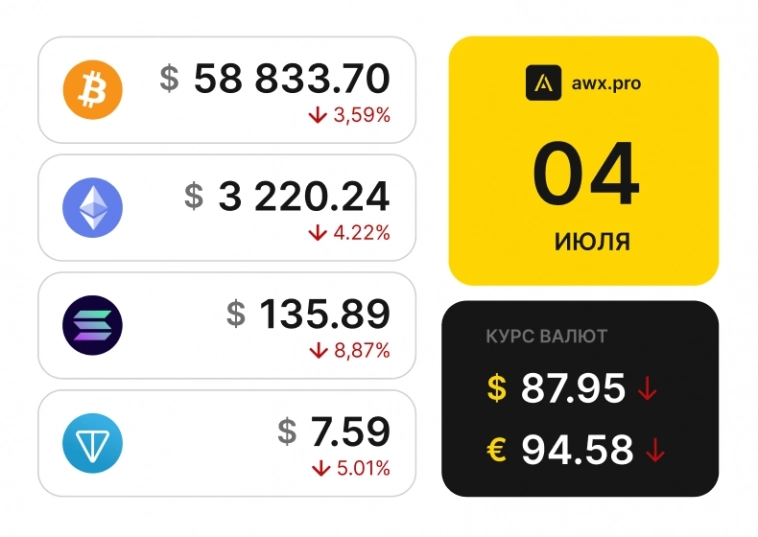Click the red arrow beside 3,59%

[x=318, y=115]
